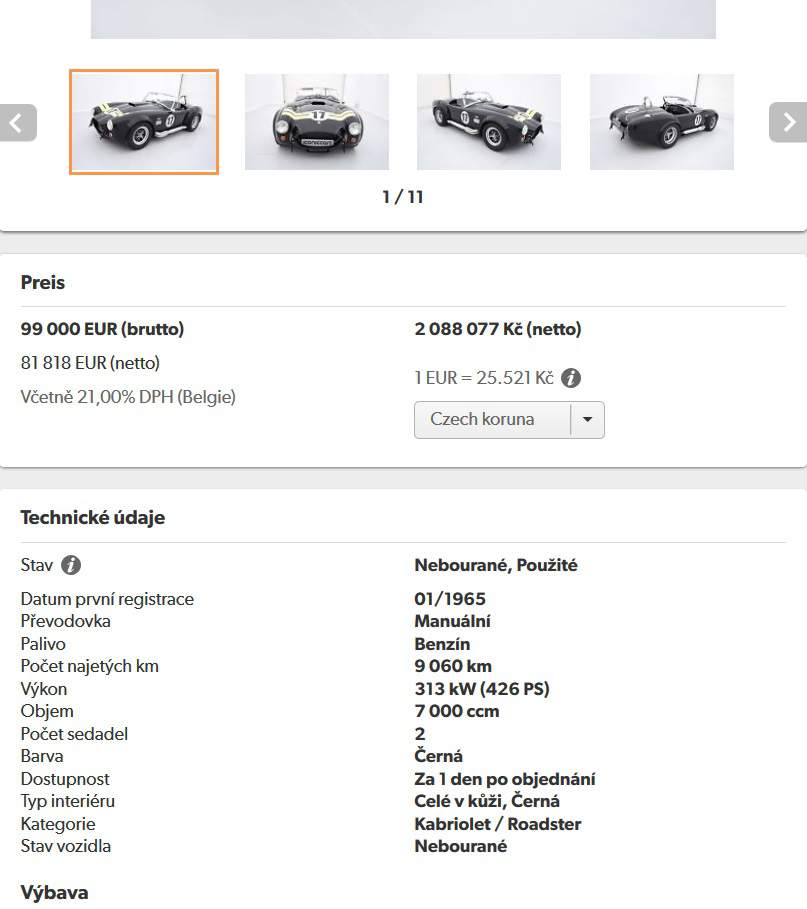The height and width of the screenshot is (909, 807).
Task: Open the fourth rear-view car thumbnail
Action: [661, 122]
